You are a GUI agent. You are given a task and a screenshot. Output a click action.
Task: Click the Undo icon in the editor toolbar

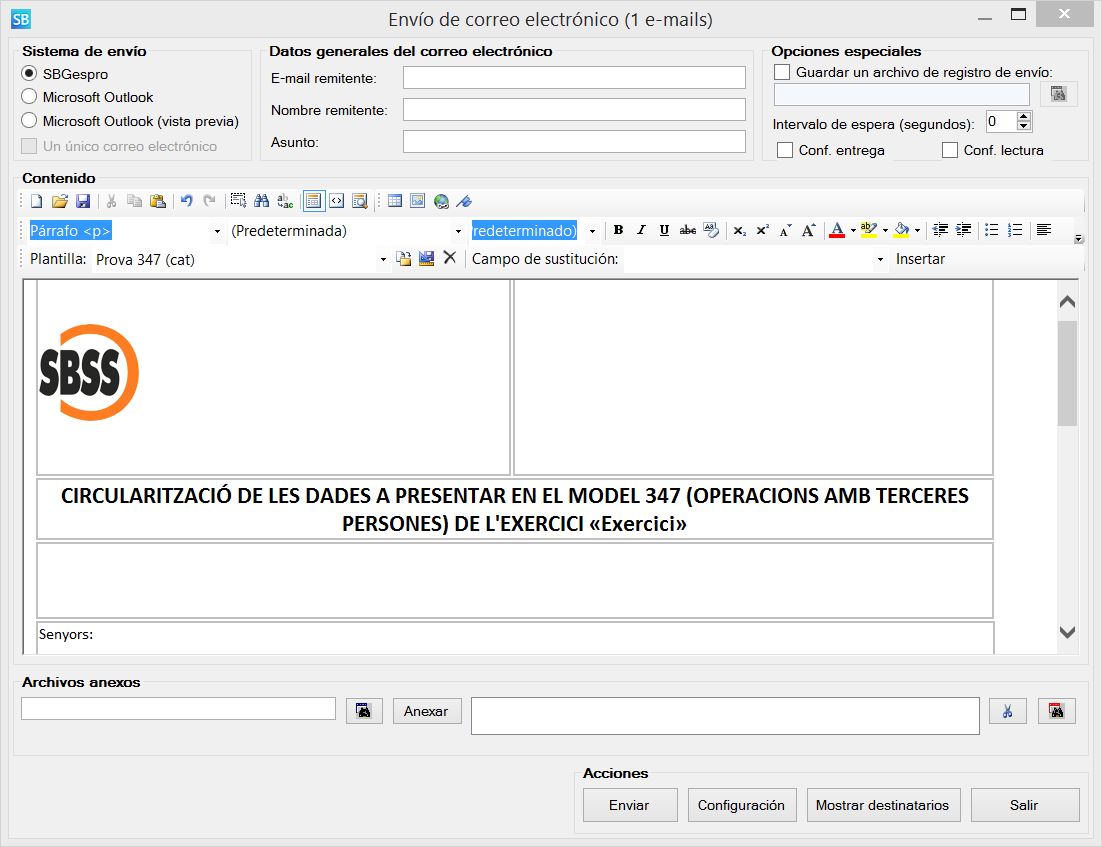[188, 200]
